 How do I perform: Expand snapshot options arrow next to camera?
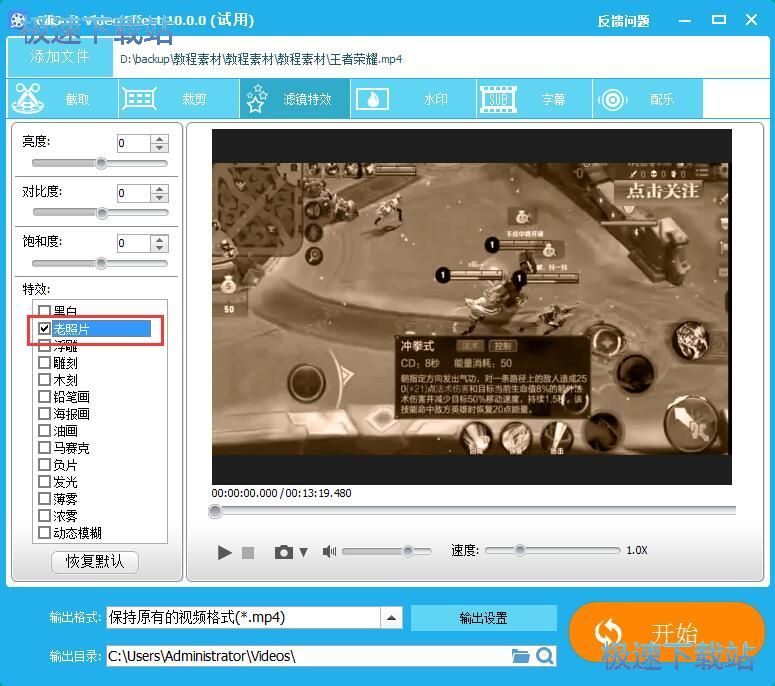tap(303, 552)
